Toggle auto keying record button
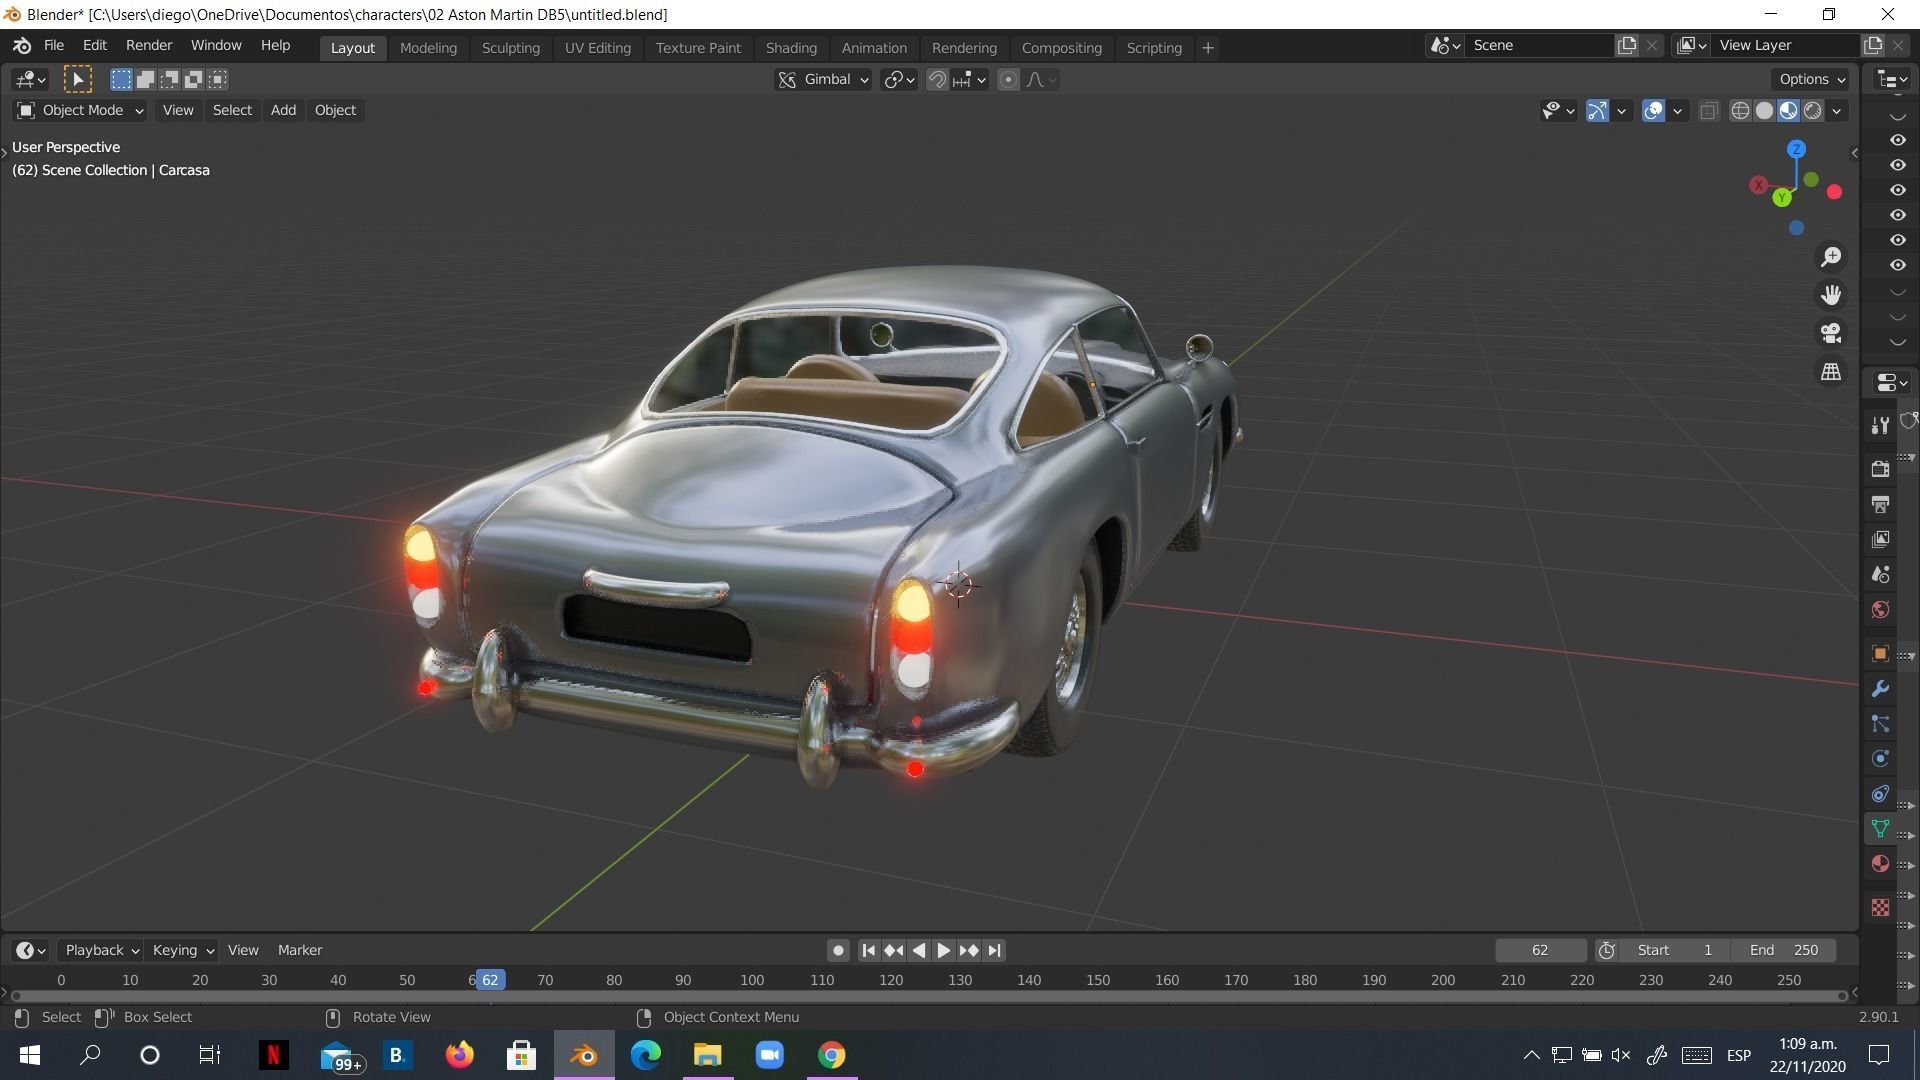Image resolution: width=1920 pixels, height=1080 pixels. (838, 950)
